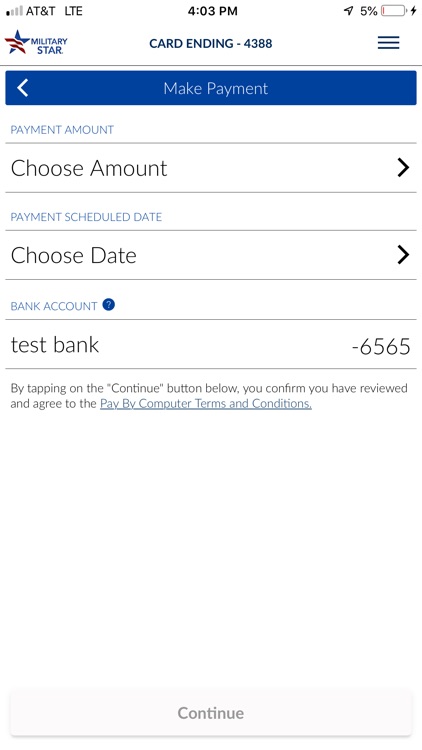Open the Choose Amount selector
The image size is (422, 750).
click(211, 168)
